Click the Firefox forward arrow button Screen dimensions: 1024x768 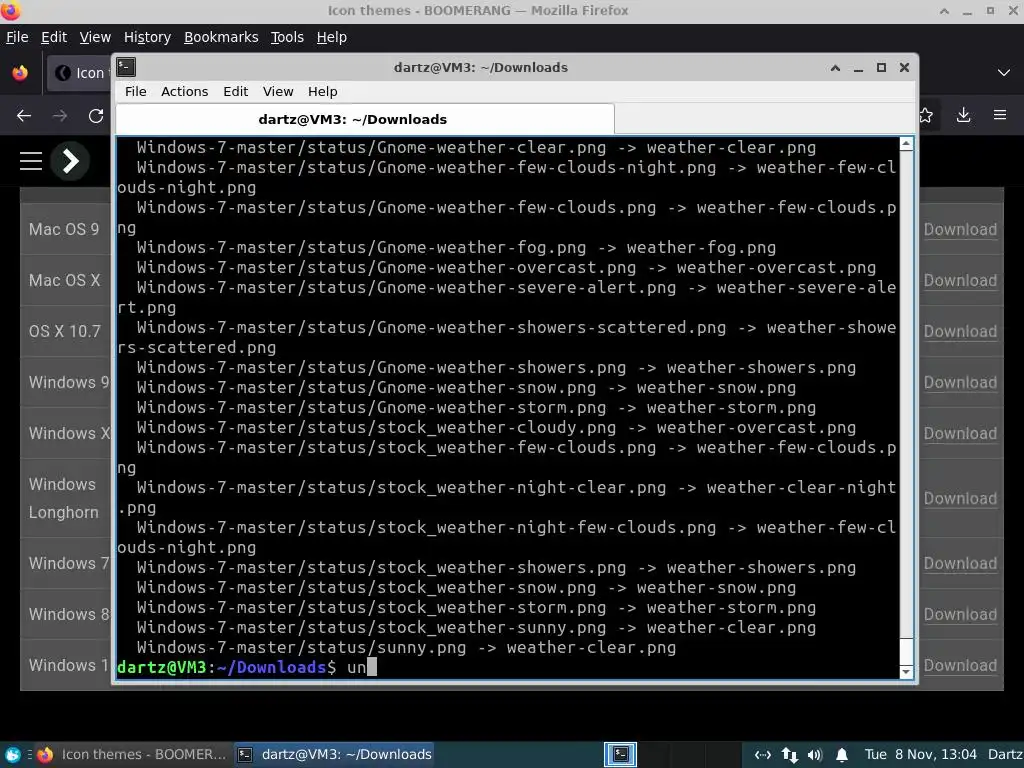[60, 116]
